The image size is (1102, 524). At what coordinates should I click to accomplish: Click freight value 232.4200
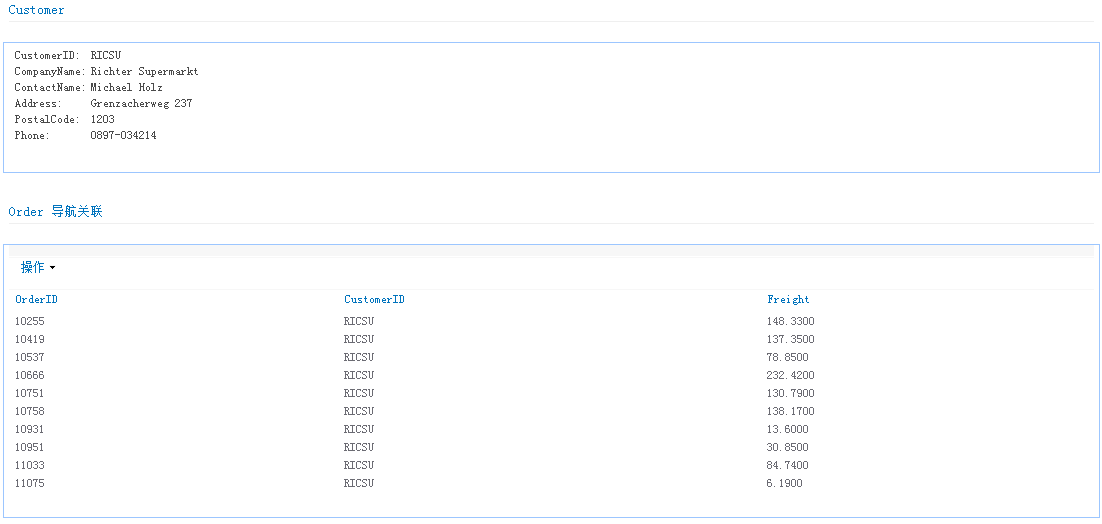[791, 375]
